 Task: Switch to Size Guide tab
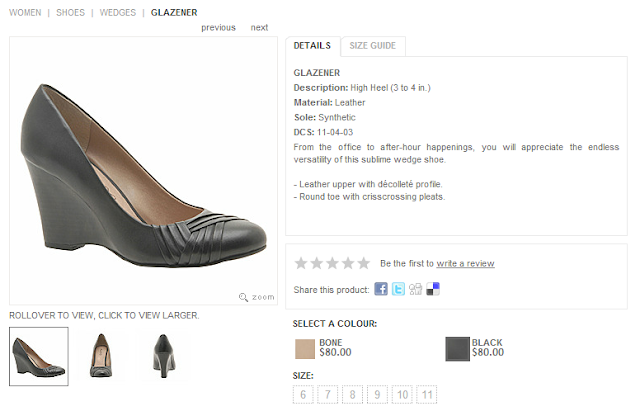tap(372, 46)
